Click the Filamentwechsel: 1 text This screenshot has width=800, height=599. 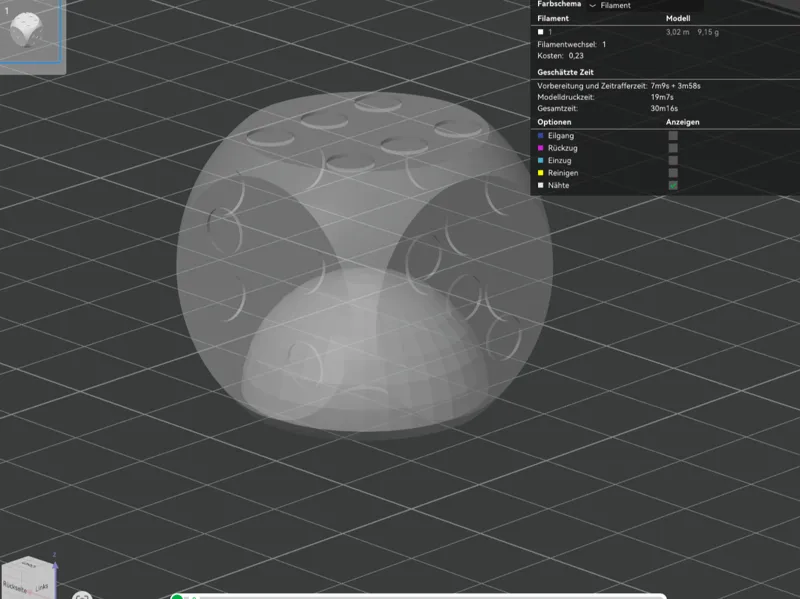click(x=571, y=44)
